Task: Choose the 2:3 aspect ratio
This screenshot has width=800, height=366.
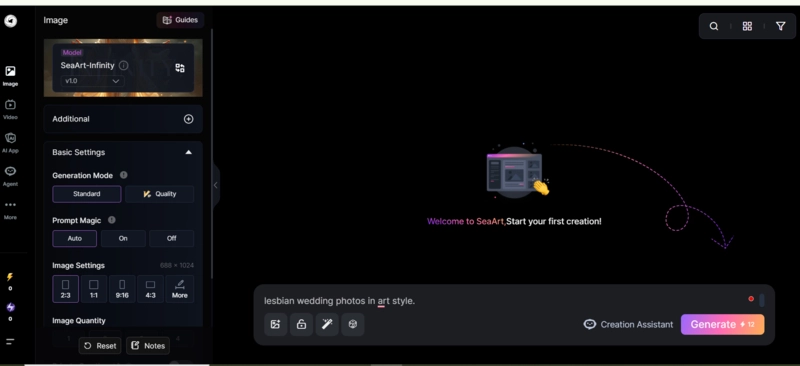Action: 65,289
